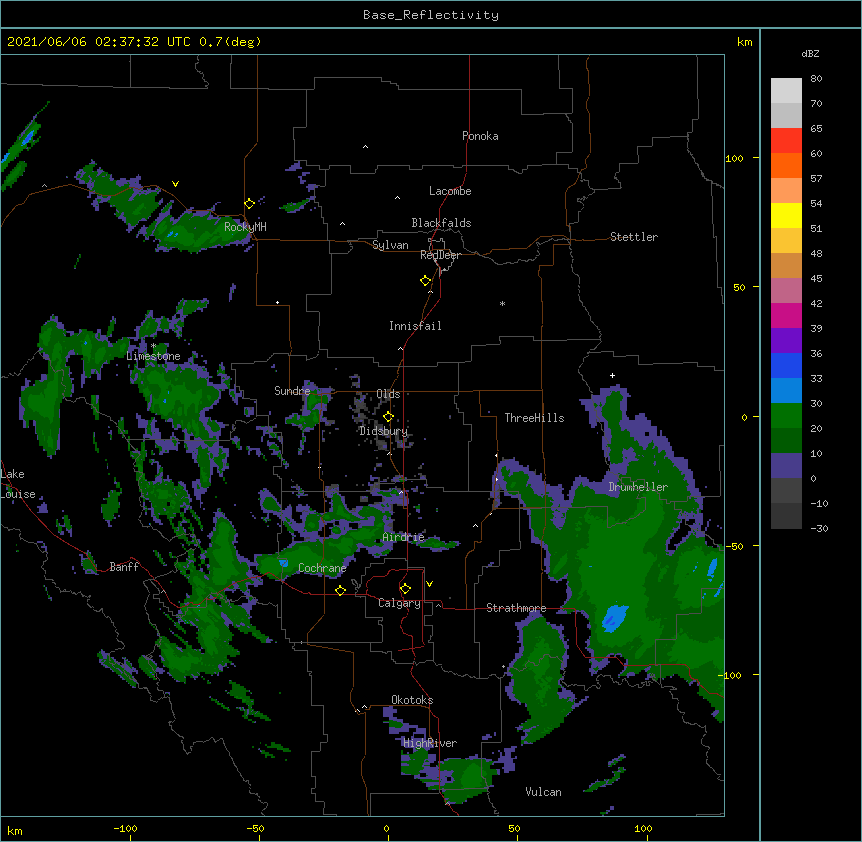Click the asterisk marker east of Innisfail
The height and width of the screenshot is (842, 862).
click(502, 303)
